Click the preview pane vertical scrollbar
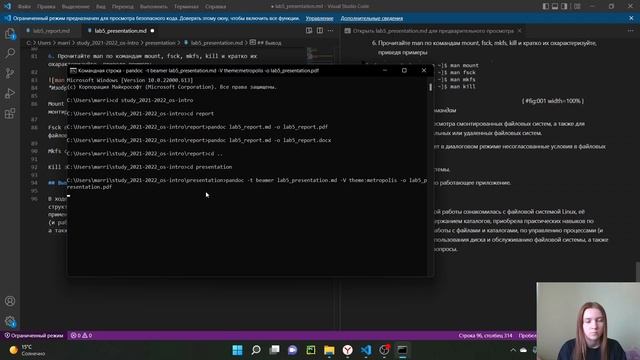The width and height of the screenshot is (640, 360). coord(637,271)
